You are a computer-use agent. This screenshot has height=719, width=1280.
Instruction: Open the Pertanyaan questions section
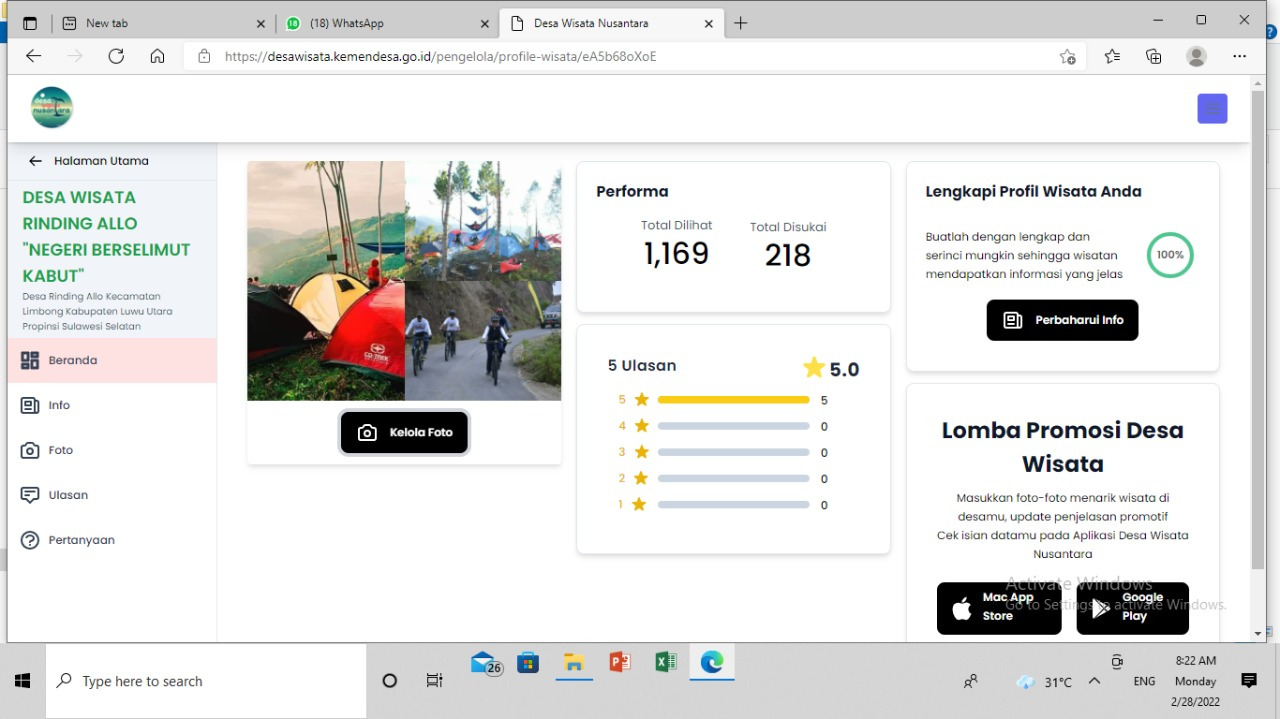click(81, 540)
